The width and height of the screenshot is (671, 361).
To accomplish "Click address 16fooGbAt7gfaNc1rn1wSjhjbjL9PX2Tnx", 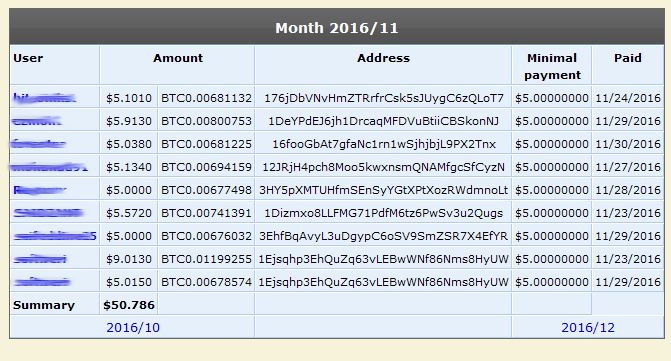I will 384,145.
